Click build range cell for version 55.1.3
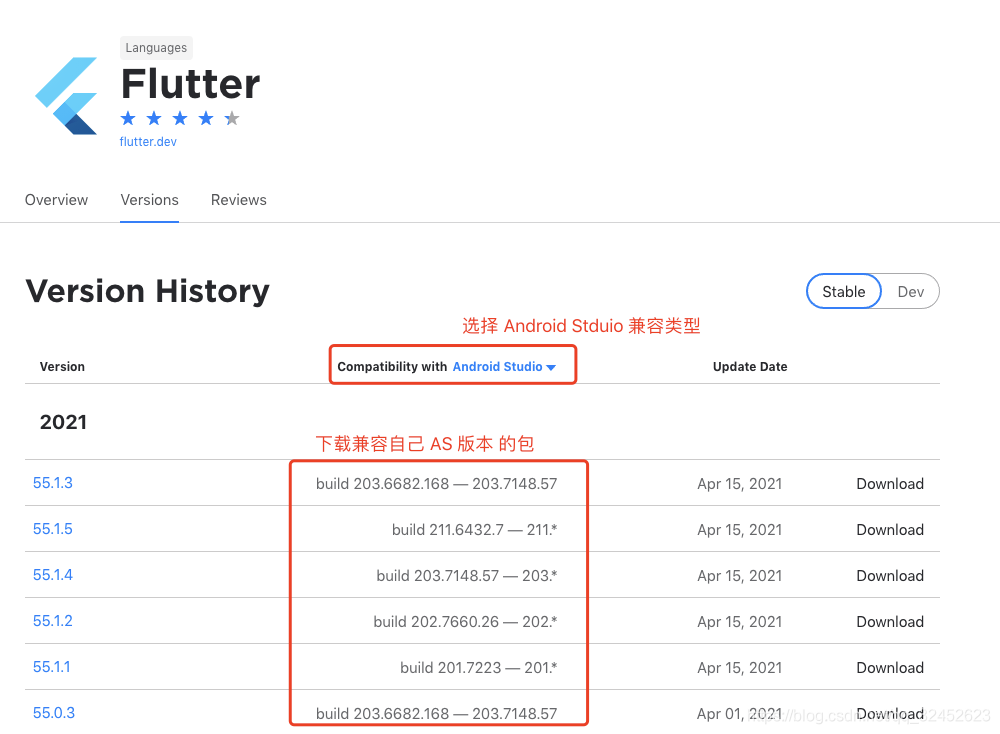The width and height of the screenshot is (1000, 734). [437, 484]
